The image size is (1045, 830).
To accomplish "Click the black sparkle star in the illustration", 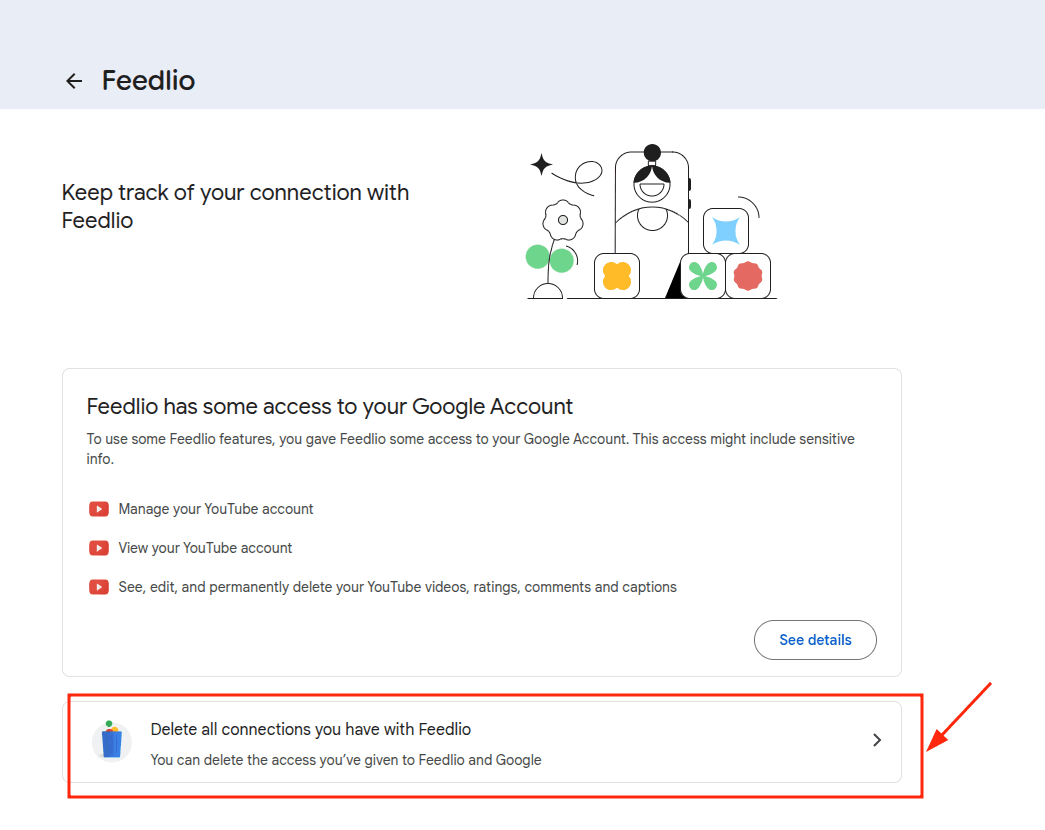I will [541, 165].
